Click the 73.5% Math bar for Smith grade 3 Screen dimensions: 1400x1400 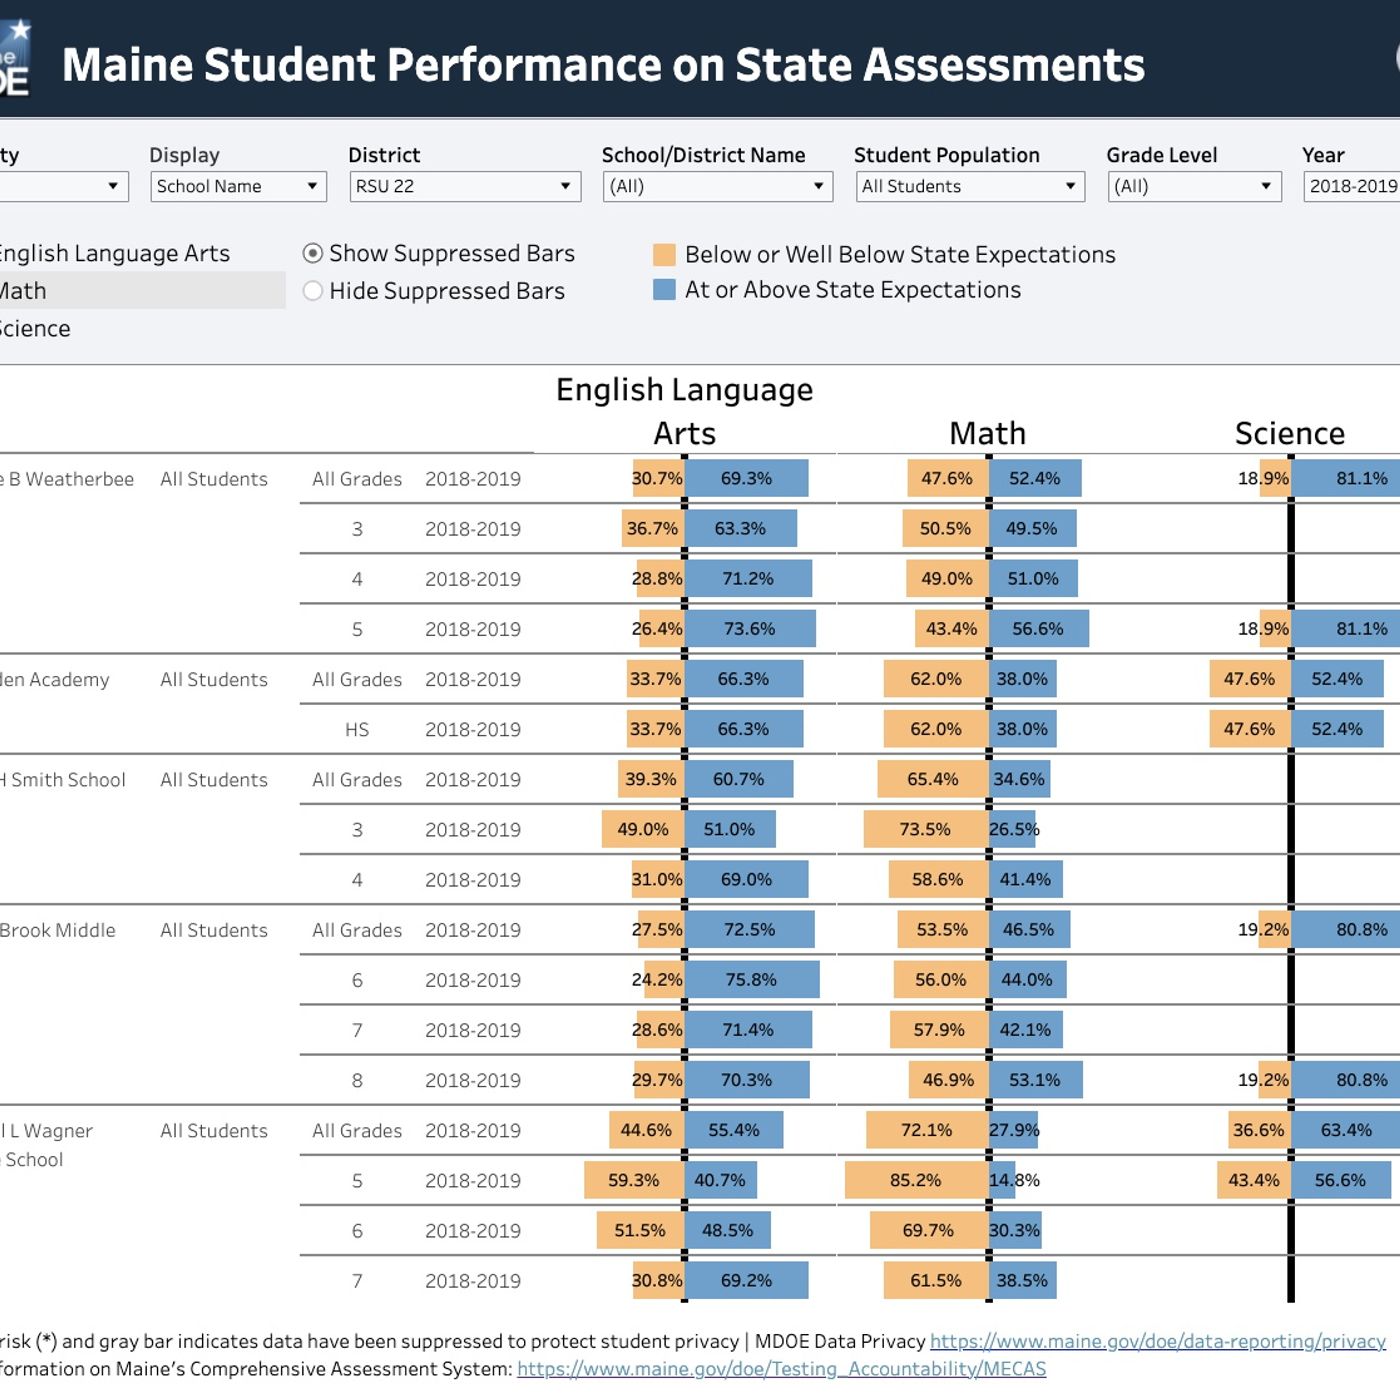coord(926,829)
